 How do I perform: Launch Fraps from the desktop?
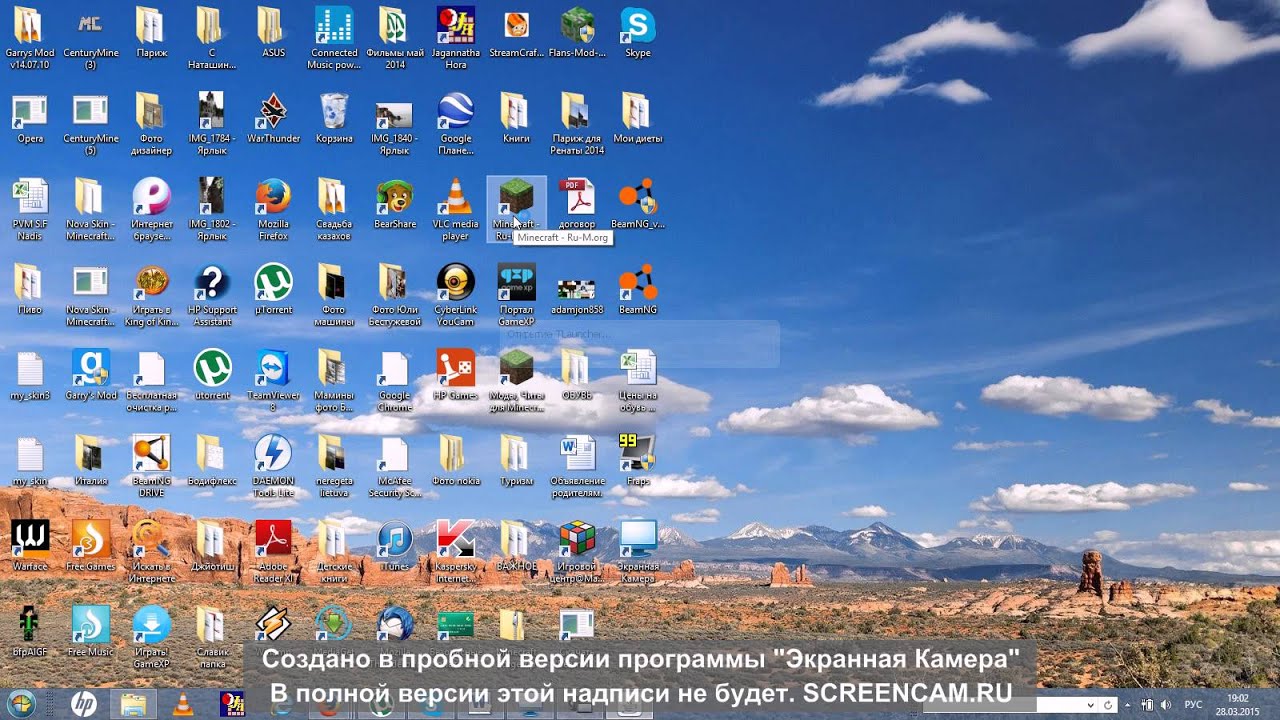click(x=638, y=460)
